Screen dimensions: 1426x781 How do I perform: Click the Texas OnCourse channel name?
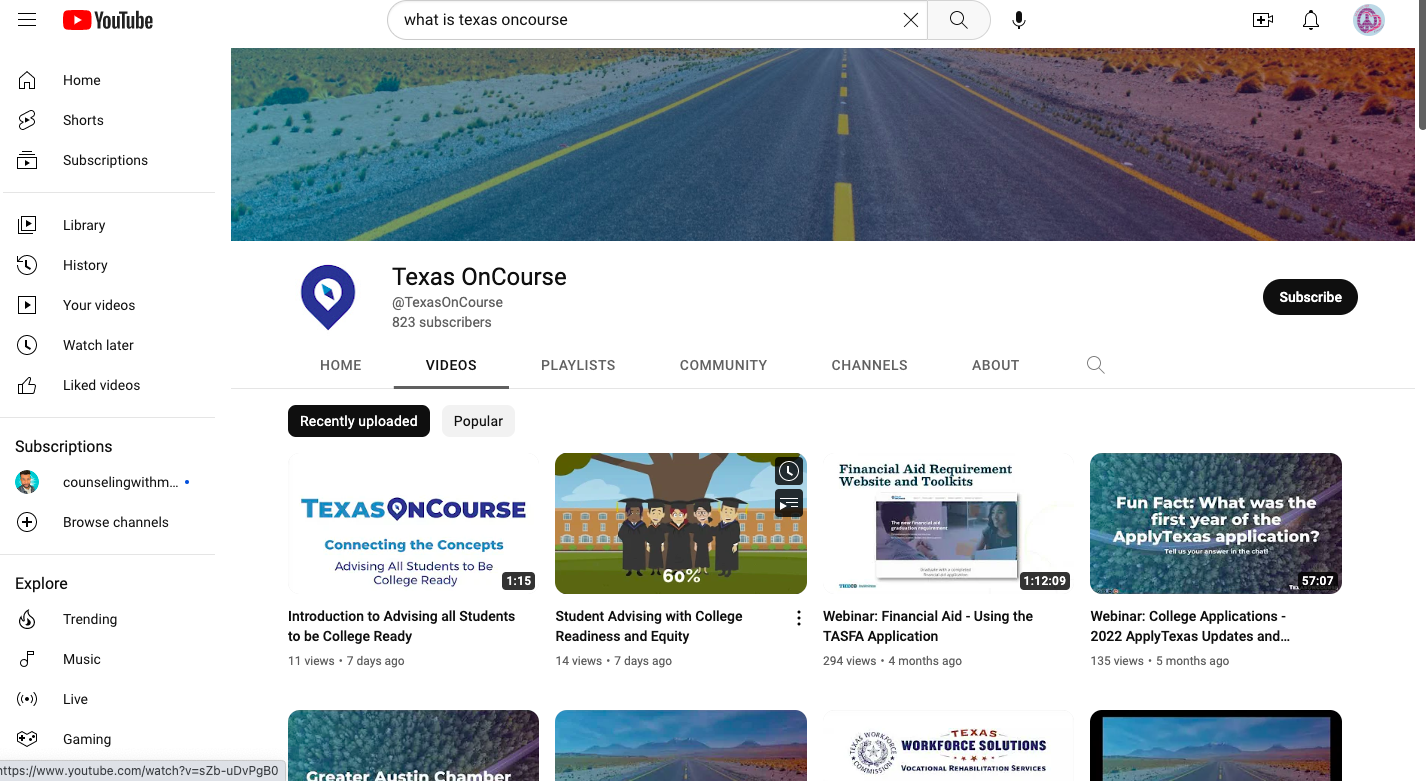tap(479, 277)
